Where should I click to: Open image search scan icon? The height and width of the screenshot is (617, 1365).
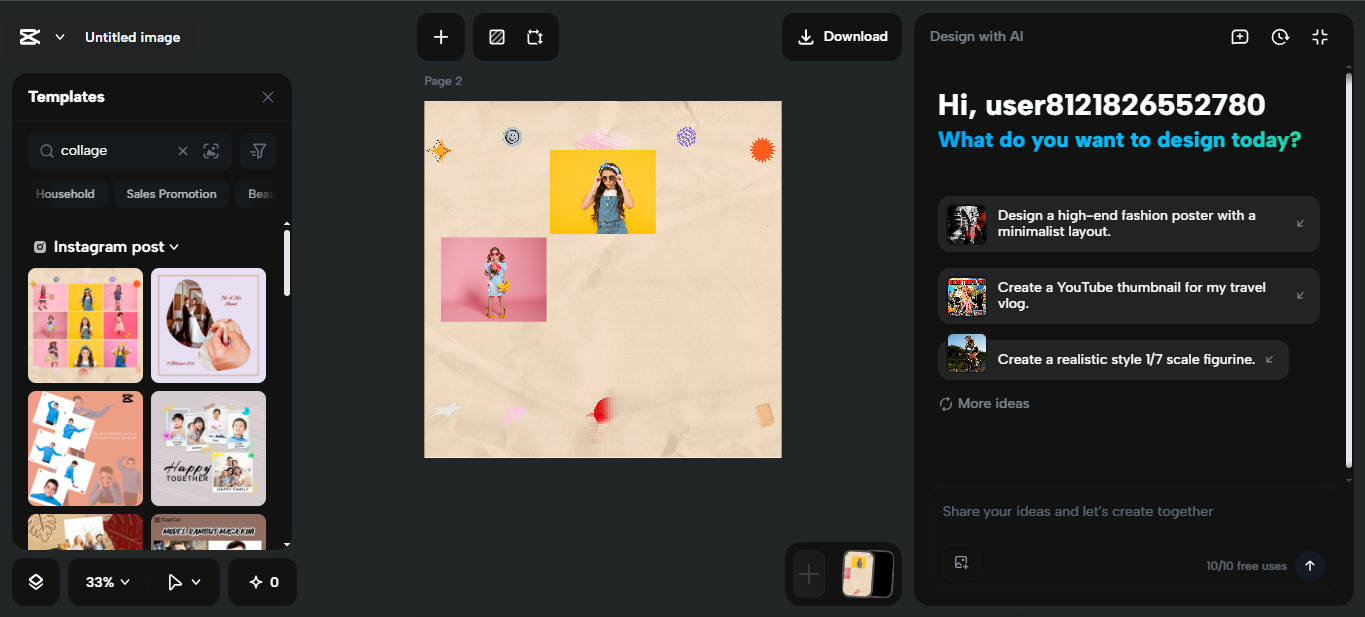coord(211,151)
